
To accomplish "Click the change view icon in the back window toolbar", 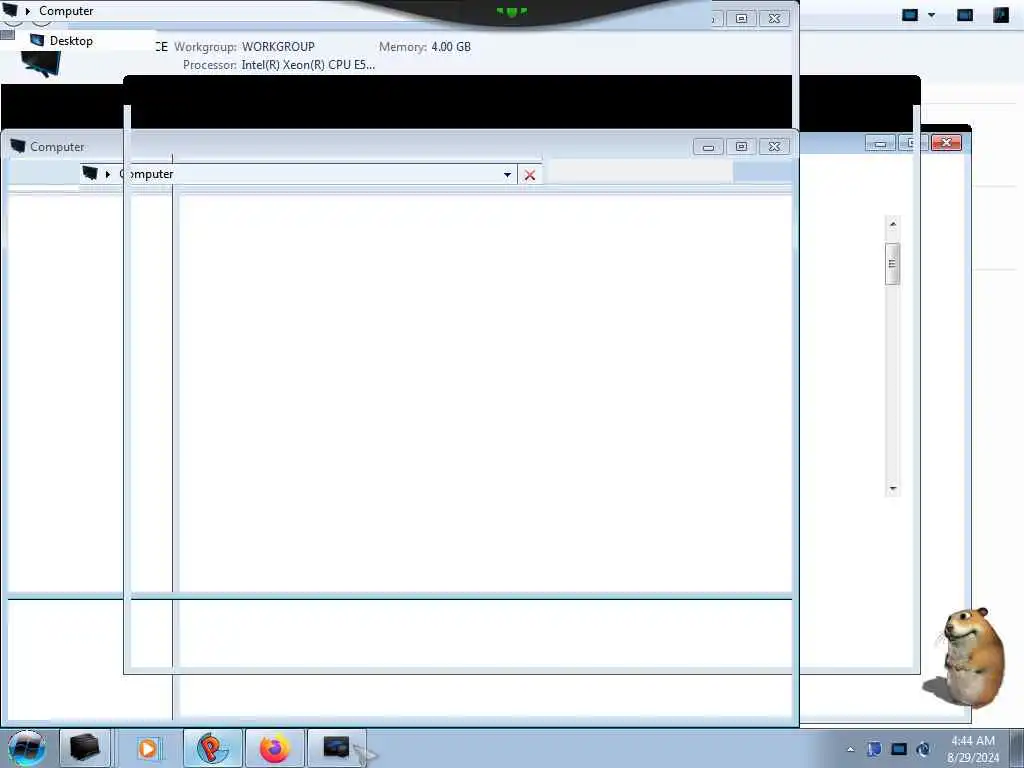I will 910,15.
